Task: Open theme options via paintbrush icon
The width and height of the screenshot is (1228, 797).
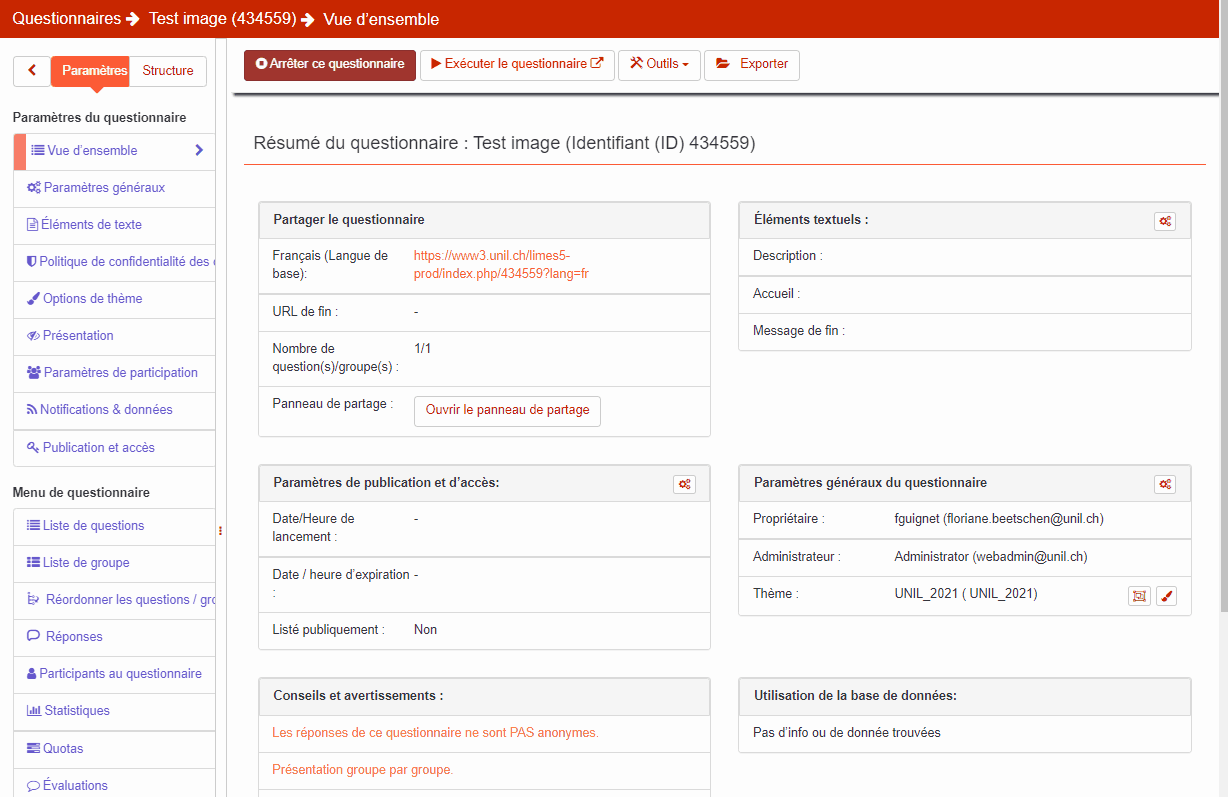Action: coord(1166,596)
